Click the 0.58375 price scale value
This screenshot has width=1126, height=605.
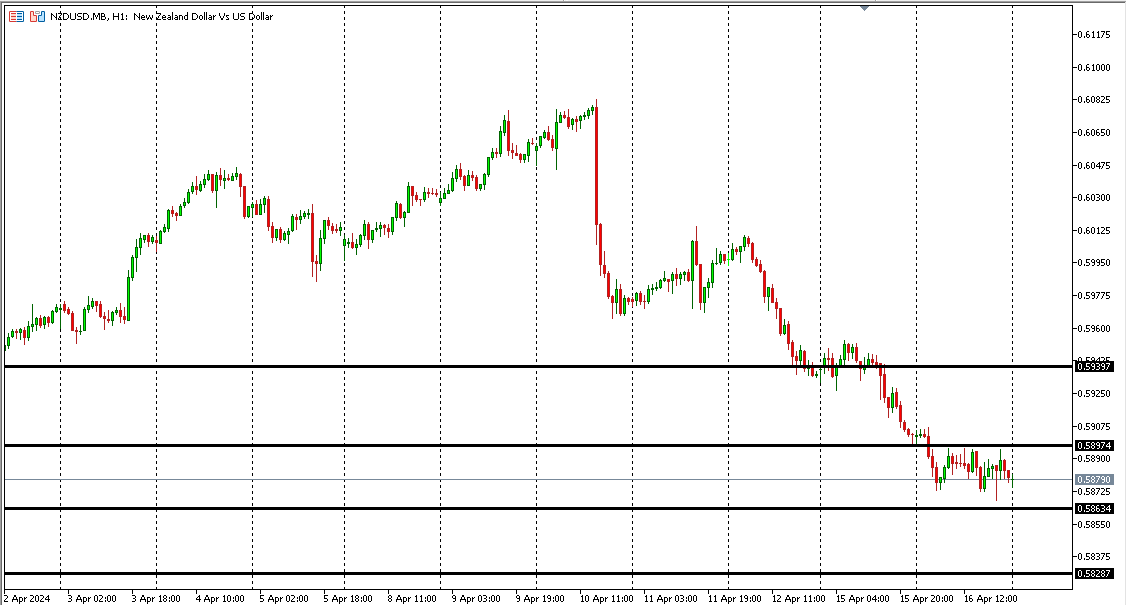(x=1094, y=557)
